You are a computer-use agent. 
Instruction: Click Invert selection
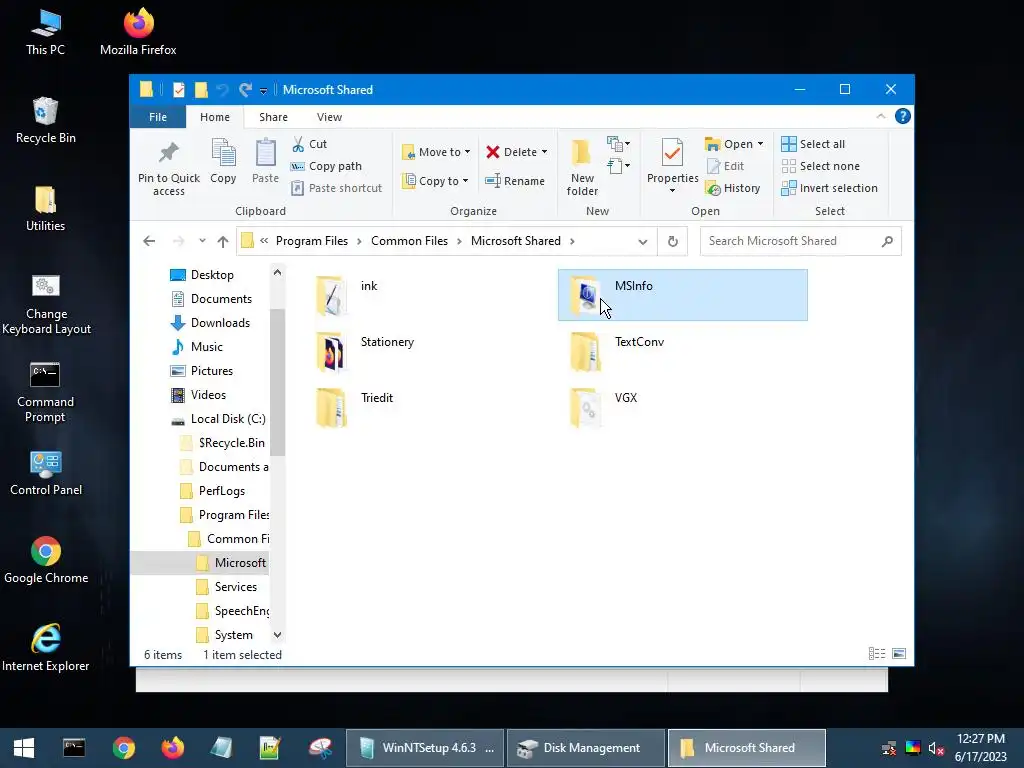(829, 188)
